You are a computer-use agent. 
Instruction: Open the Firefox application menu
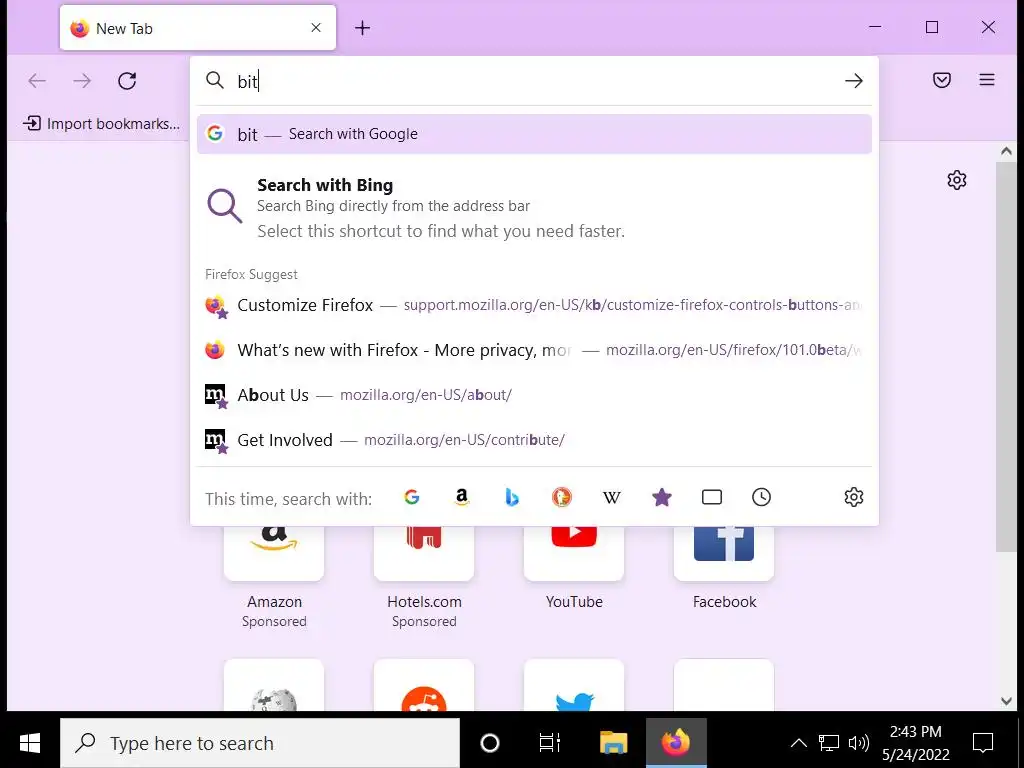pos(987,80)
